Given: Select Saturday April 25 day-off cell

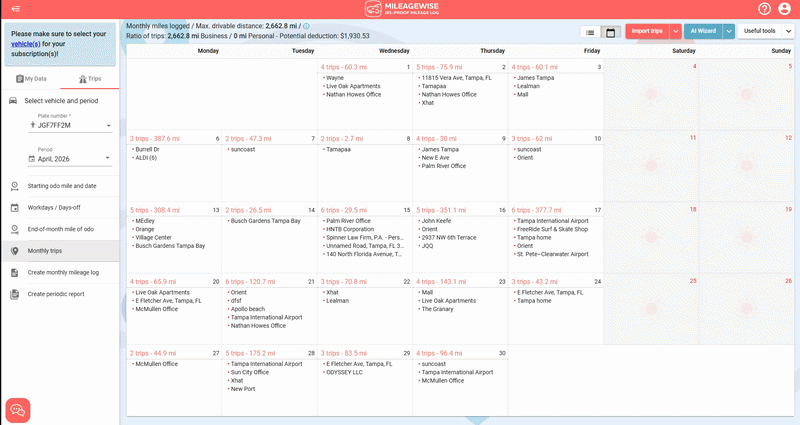Looking at the screenshot, I should click(x=651, y=309).
